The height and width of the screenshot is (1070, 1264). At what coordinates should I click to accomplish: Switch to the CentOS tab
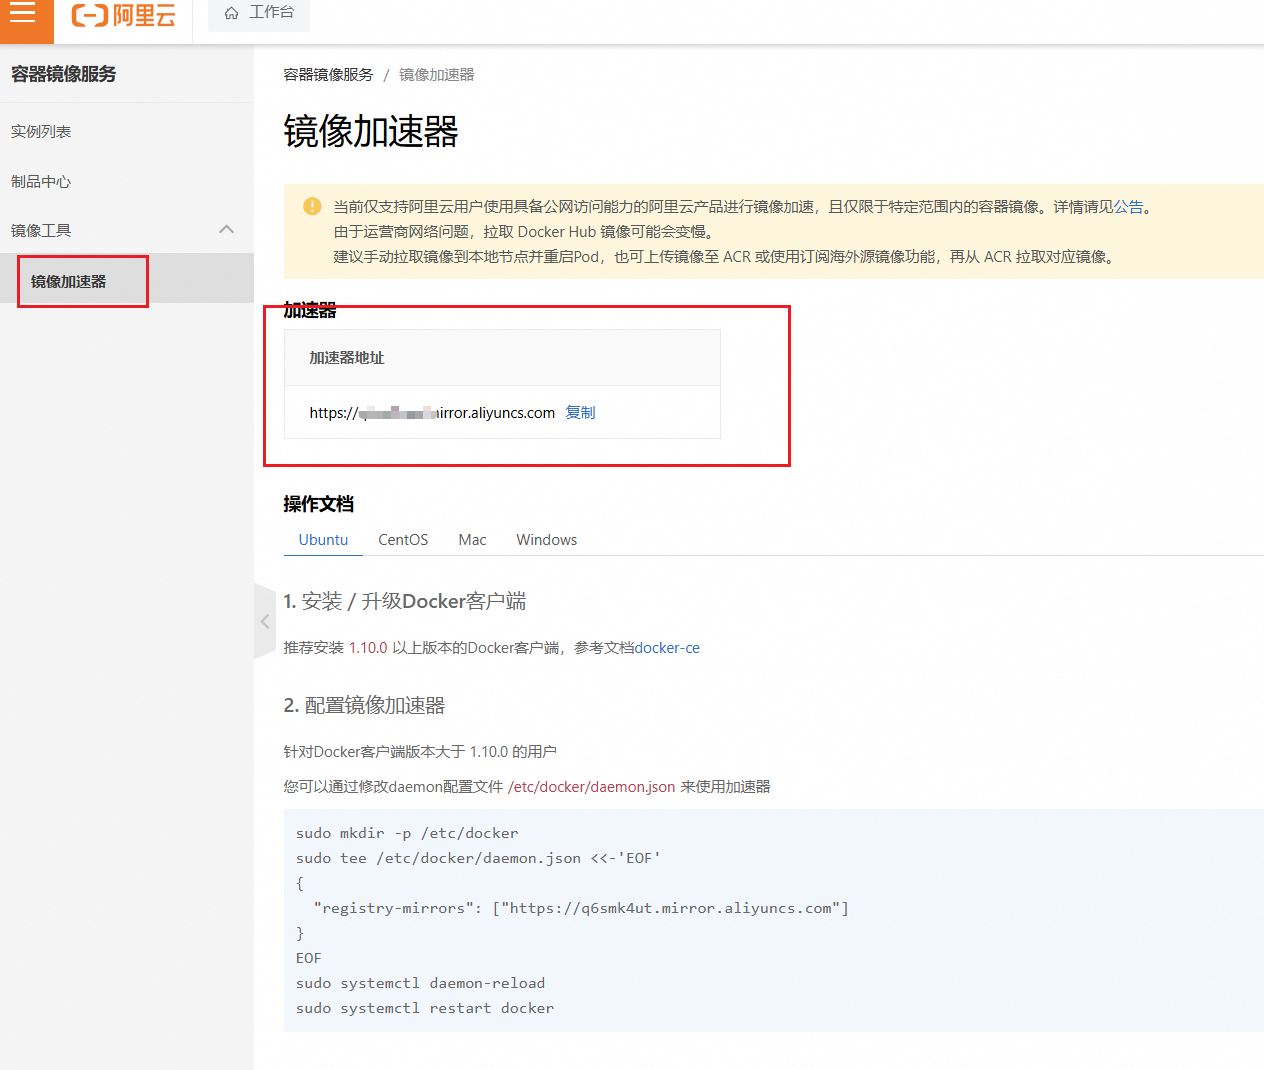(403, 540)
